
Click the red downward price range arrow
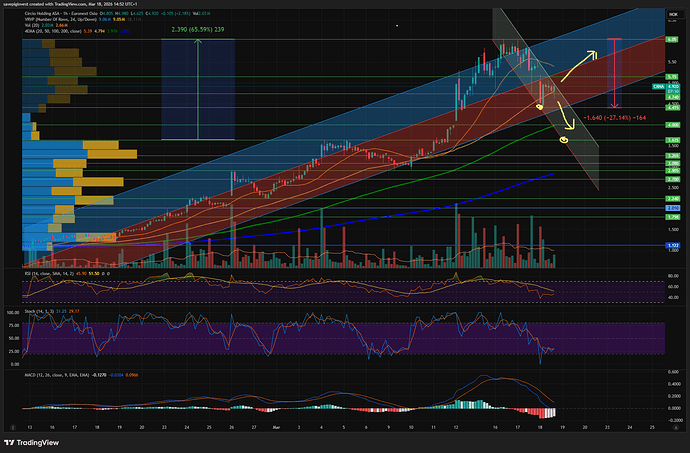coord(614,72)
